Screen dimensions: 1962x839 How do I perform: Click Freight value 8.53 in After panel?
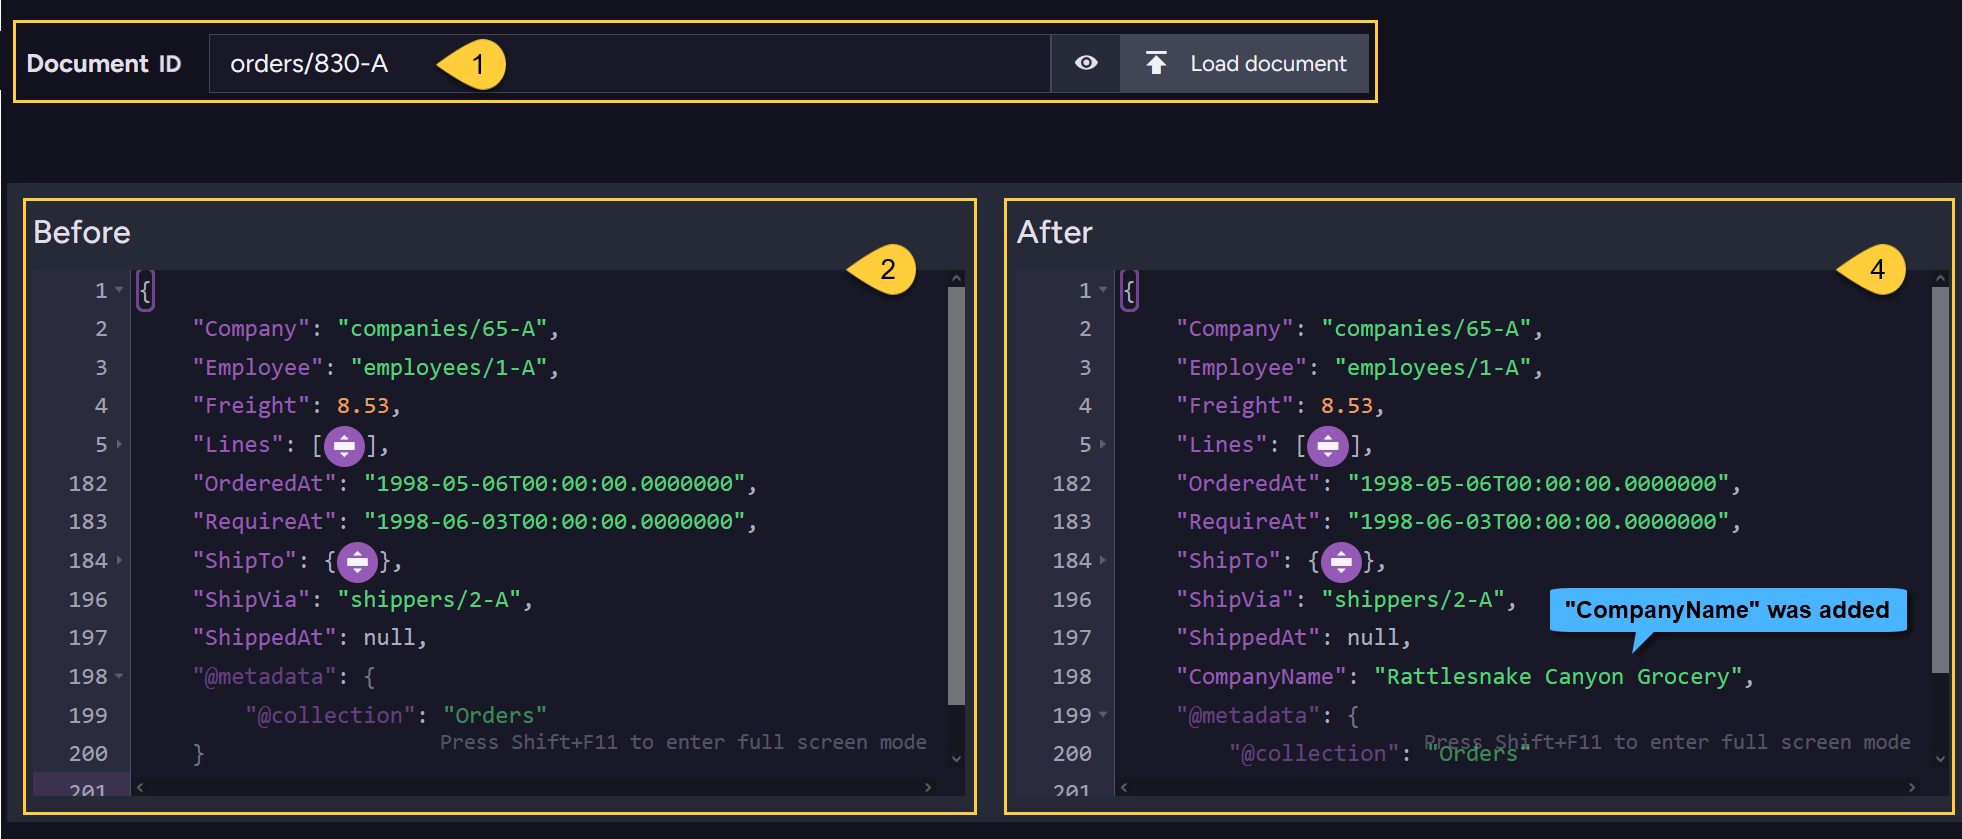[x=1347, y=406]
